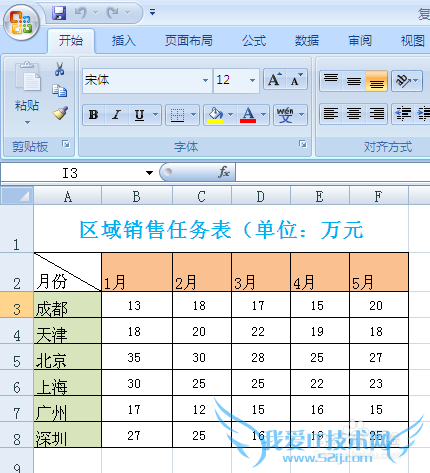Paste with the 粘贴 clipboard button
Screen dimensions: 430x473
tap(27, 87)
